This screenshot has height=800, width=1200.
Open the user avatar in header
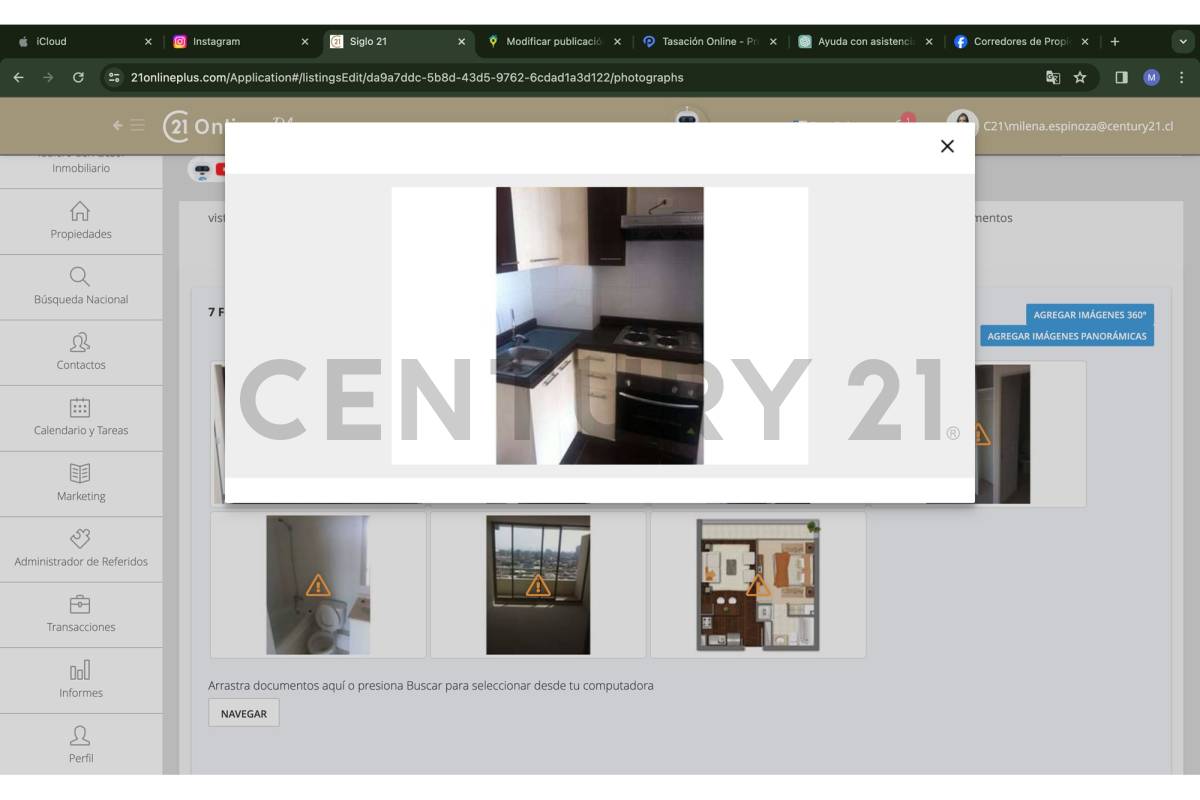(962, 120)
